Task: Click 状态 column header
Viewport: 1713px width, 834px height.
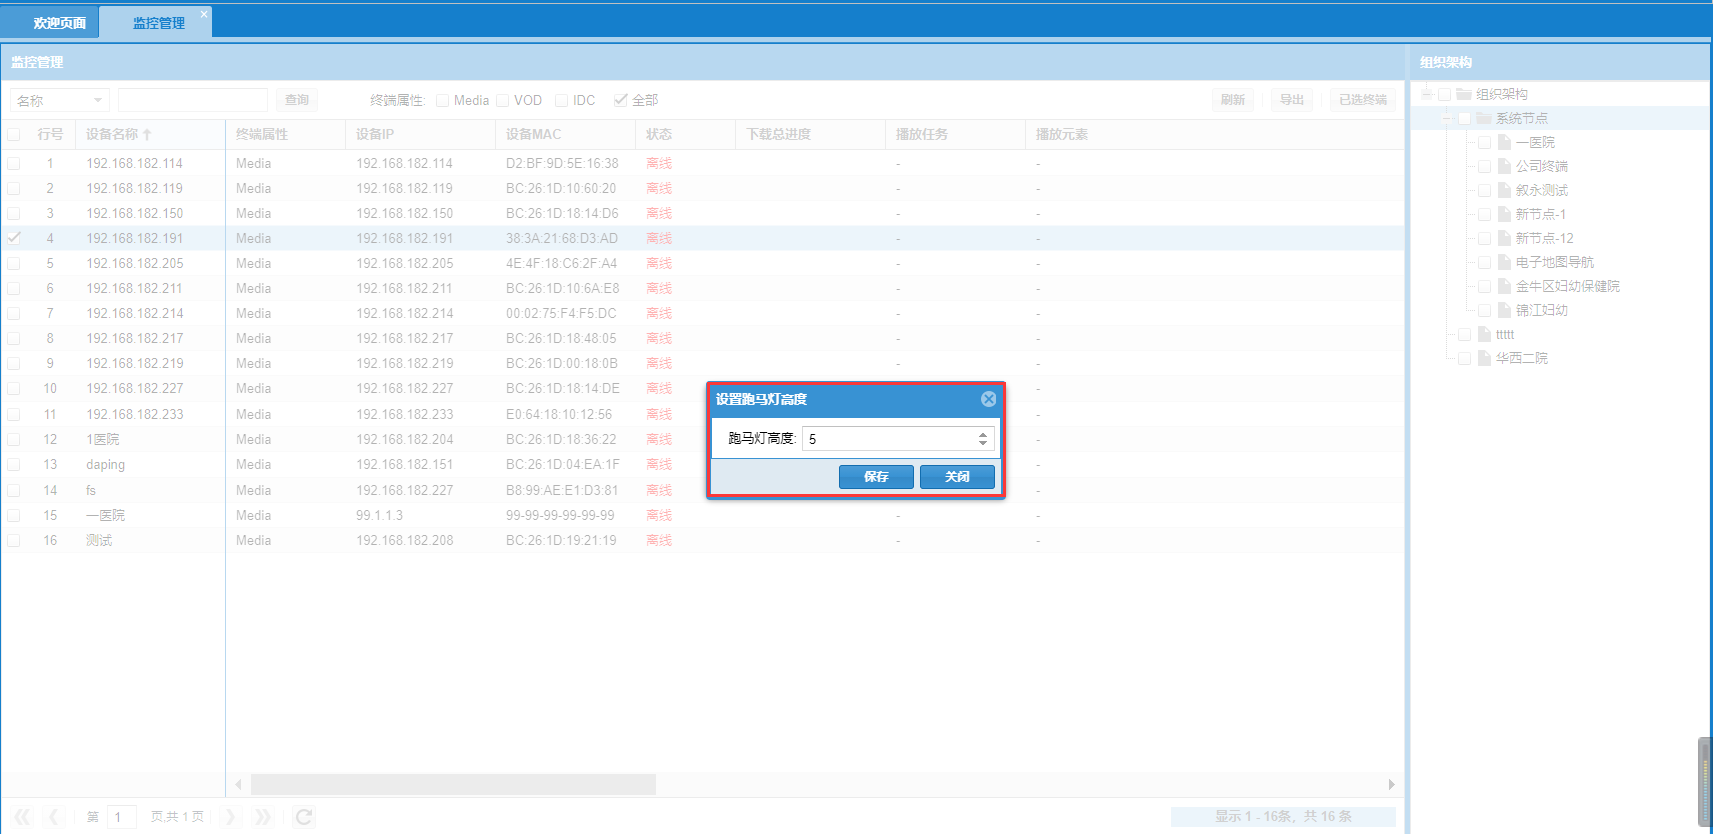Action: [685, 134]
